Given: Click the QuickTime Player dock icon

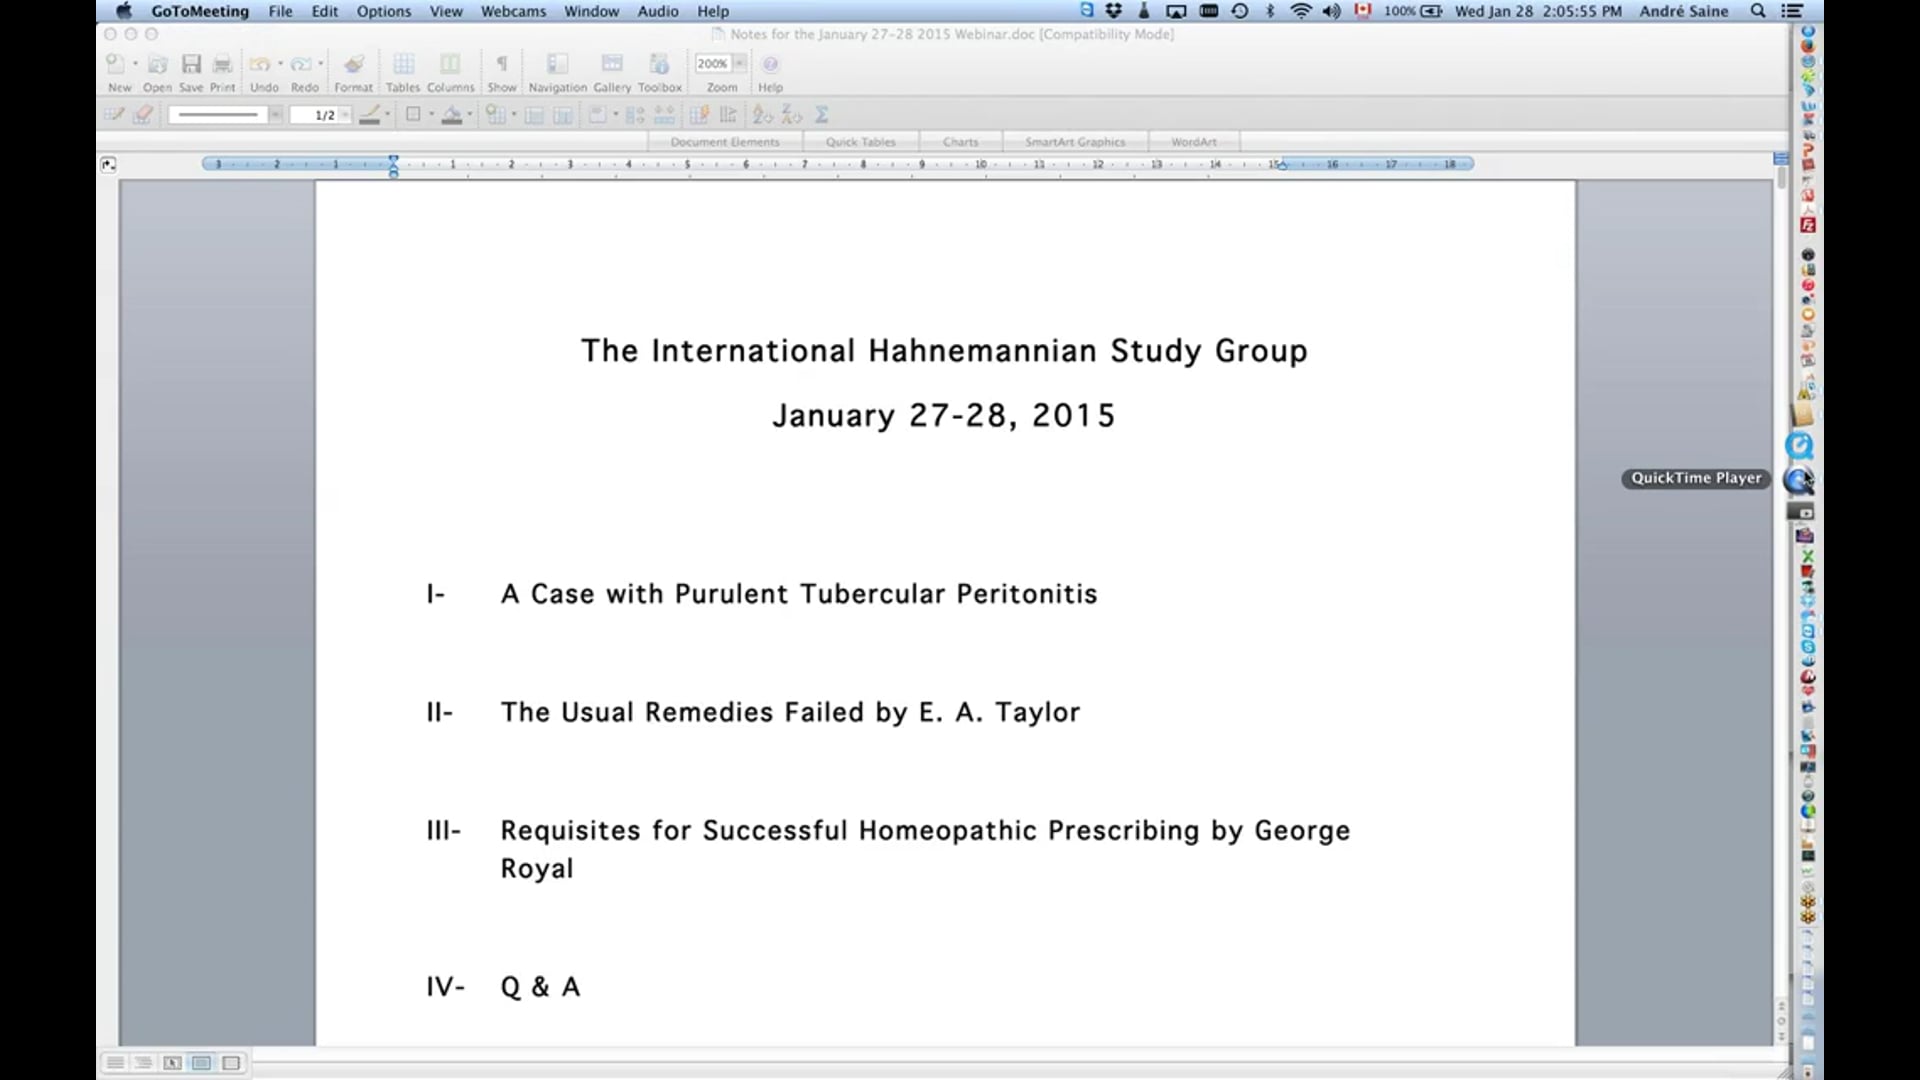Looking at the screenshot, I should click(x=1800, y=481).
